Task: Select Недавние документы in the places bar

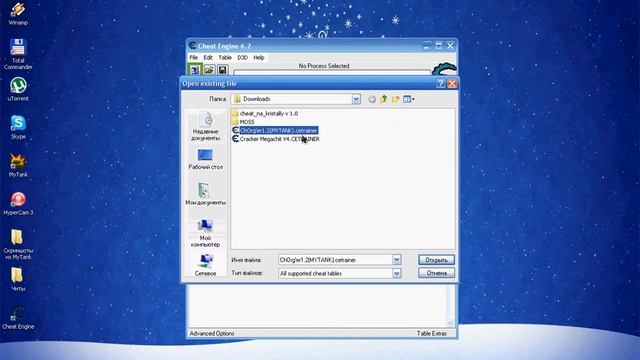Action: [x=205, y=127]
